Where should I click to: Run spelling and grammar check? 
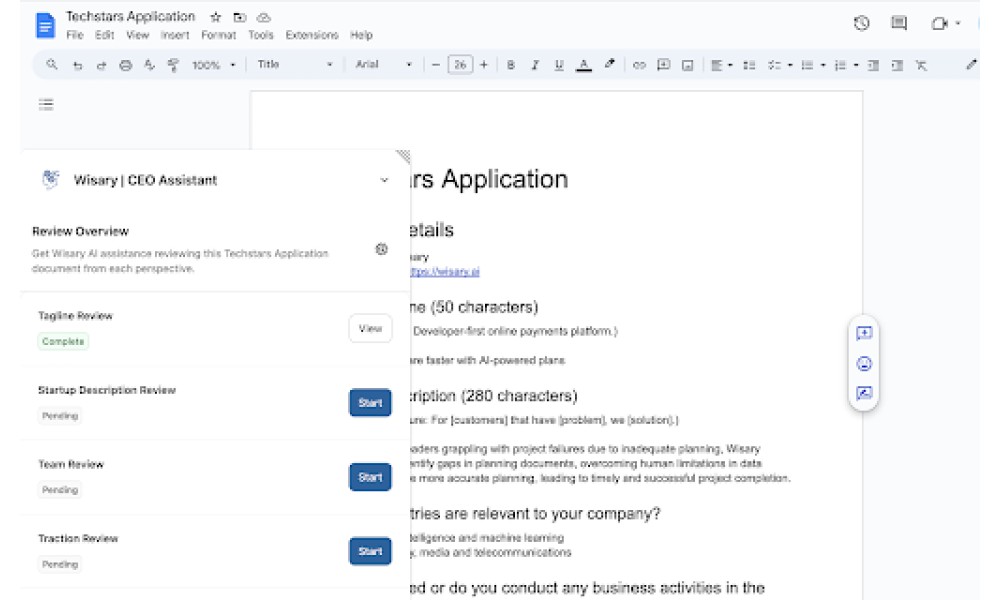[149, 65]
